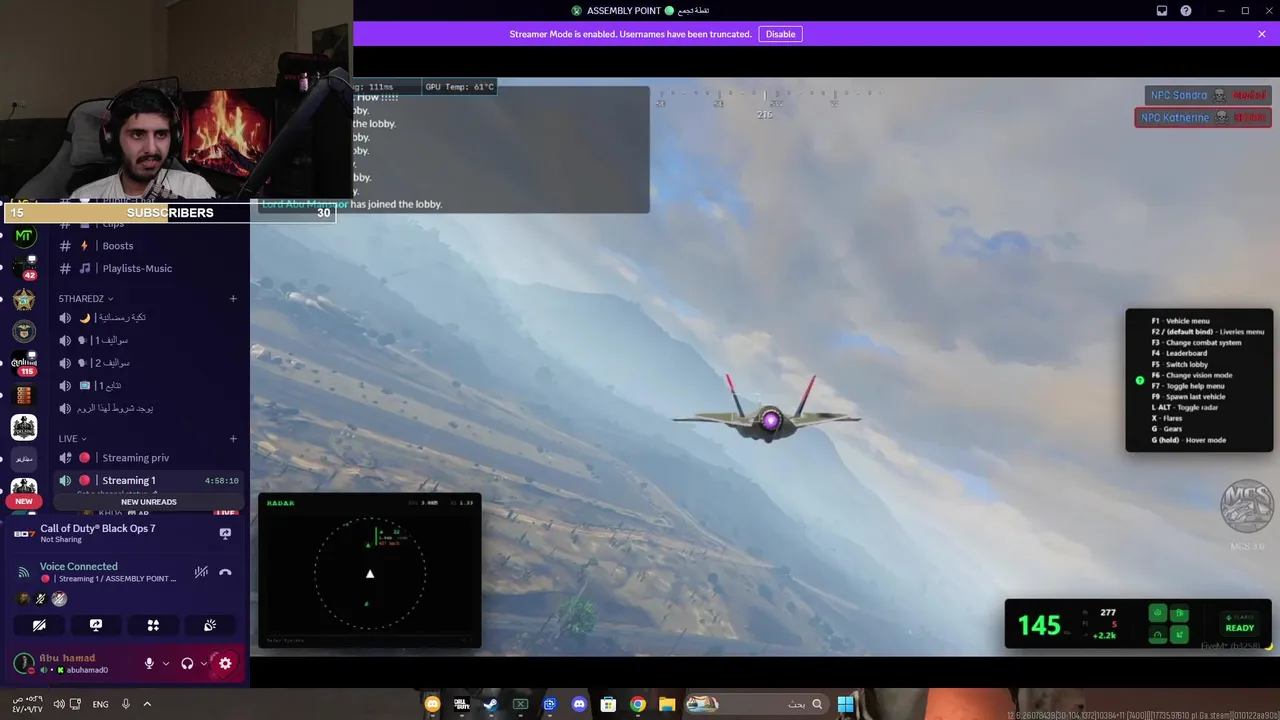Screen dimensions: 1280x720
Task: Open the Boosts text channel
Action: 148,246
